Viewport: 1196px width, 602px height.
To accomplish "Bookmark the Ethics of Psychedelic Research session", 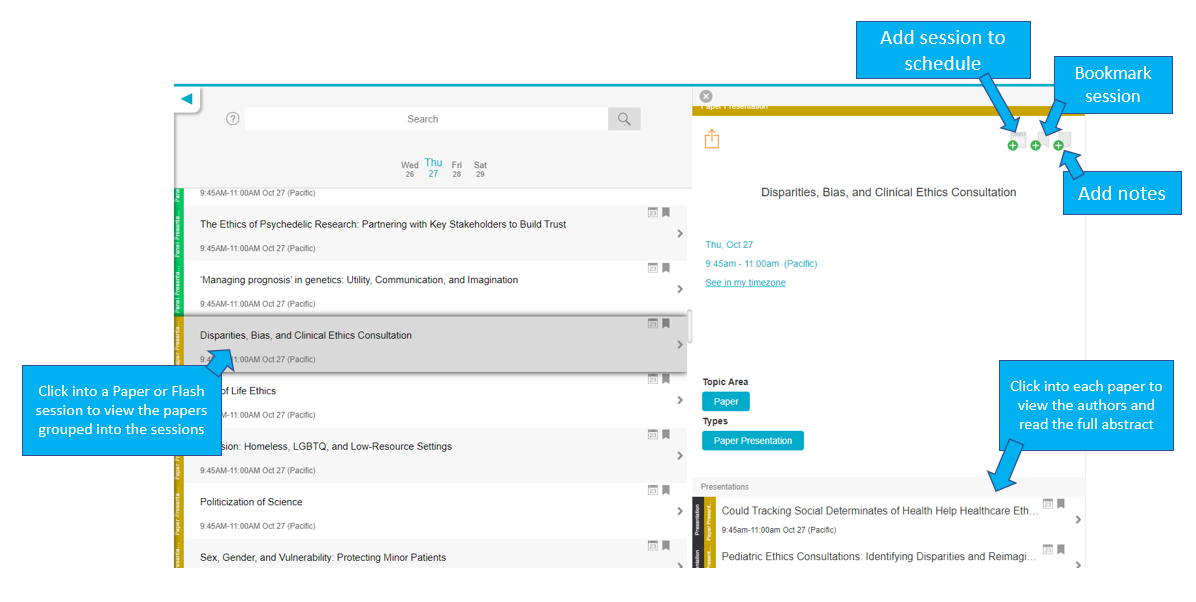I will click(666, 212).
